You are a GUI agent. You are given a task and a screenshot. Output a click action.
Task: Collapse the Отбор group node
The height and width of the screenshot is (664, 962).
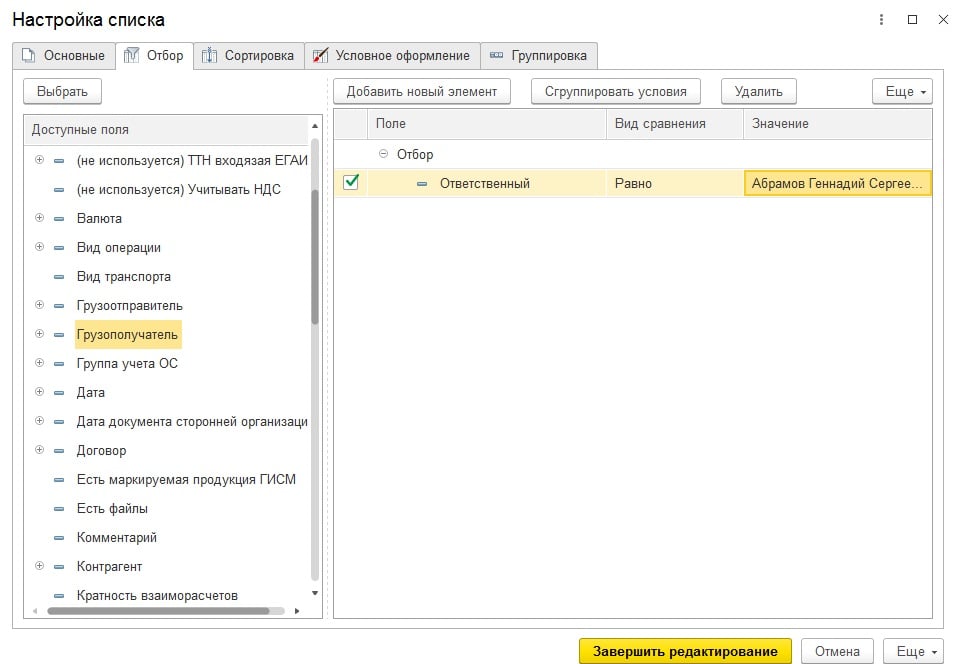pos(384,155)
